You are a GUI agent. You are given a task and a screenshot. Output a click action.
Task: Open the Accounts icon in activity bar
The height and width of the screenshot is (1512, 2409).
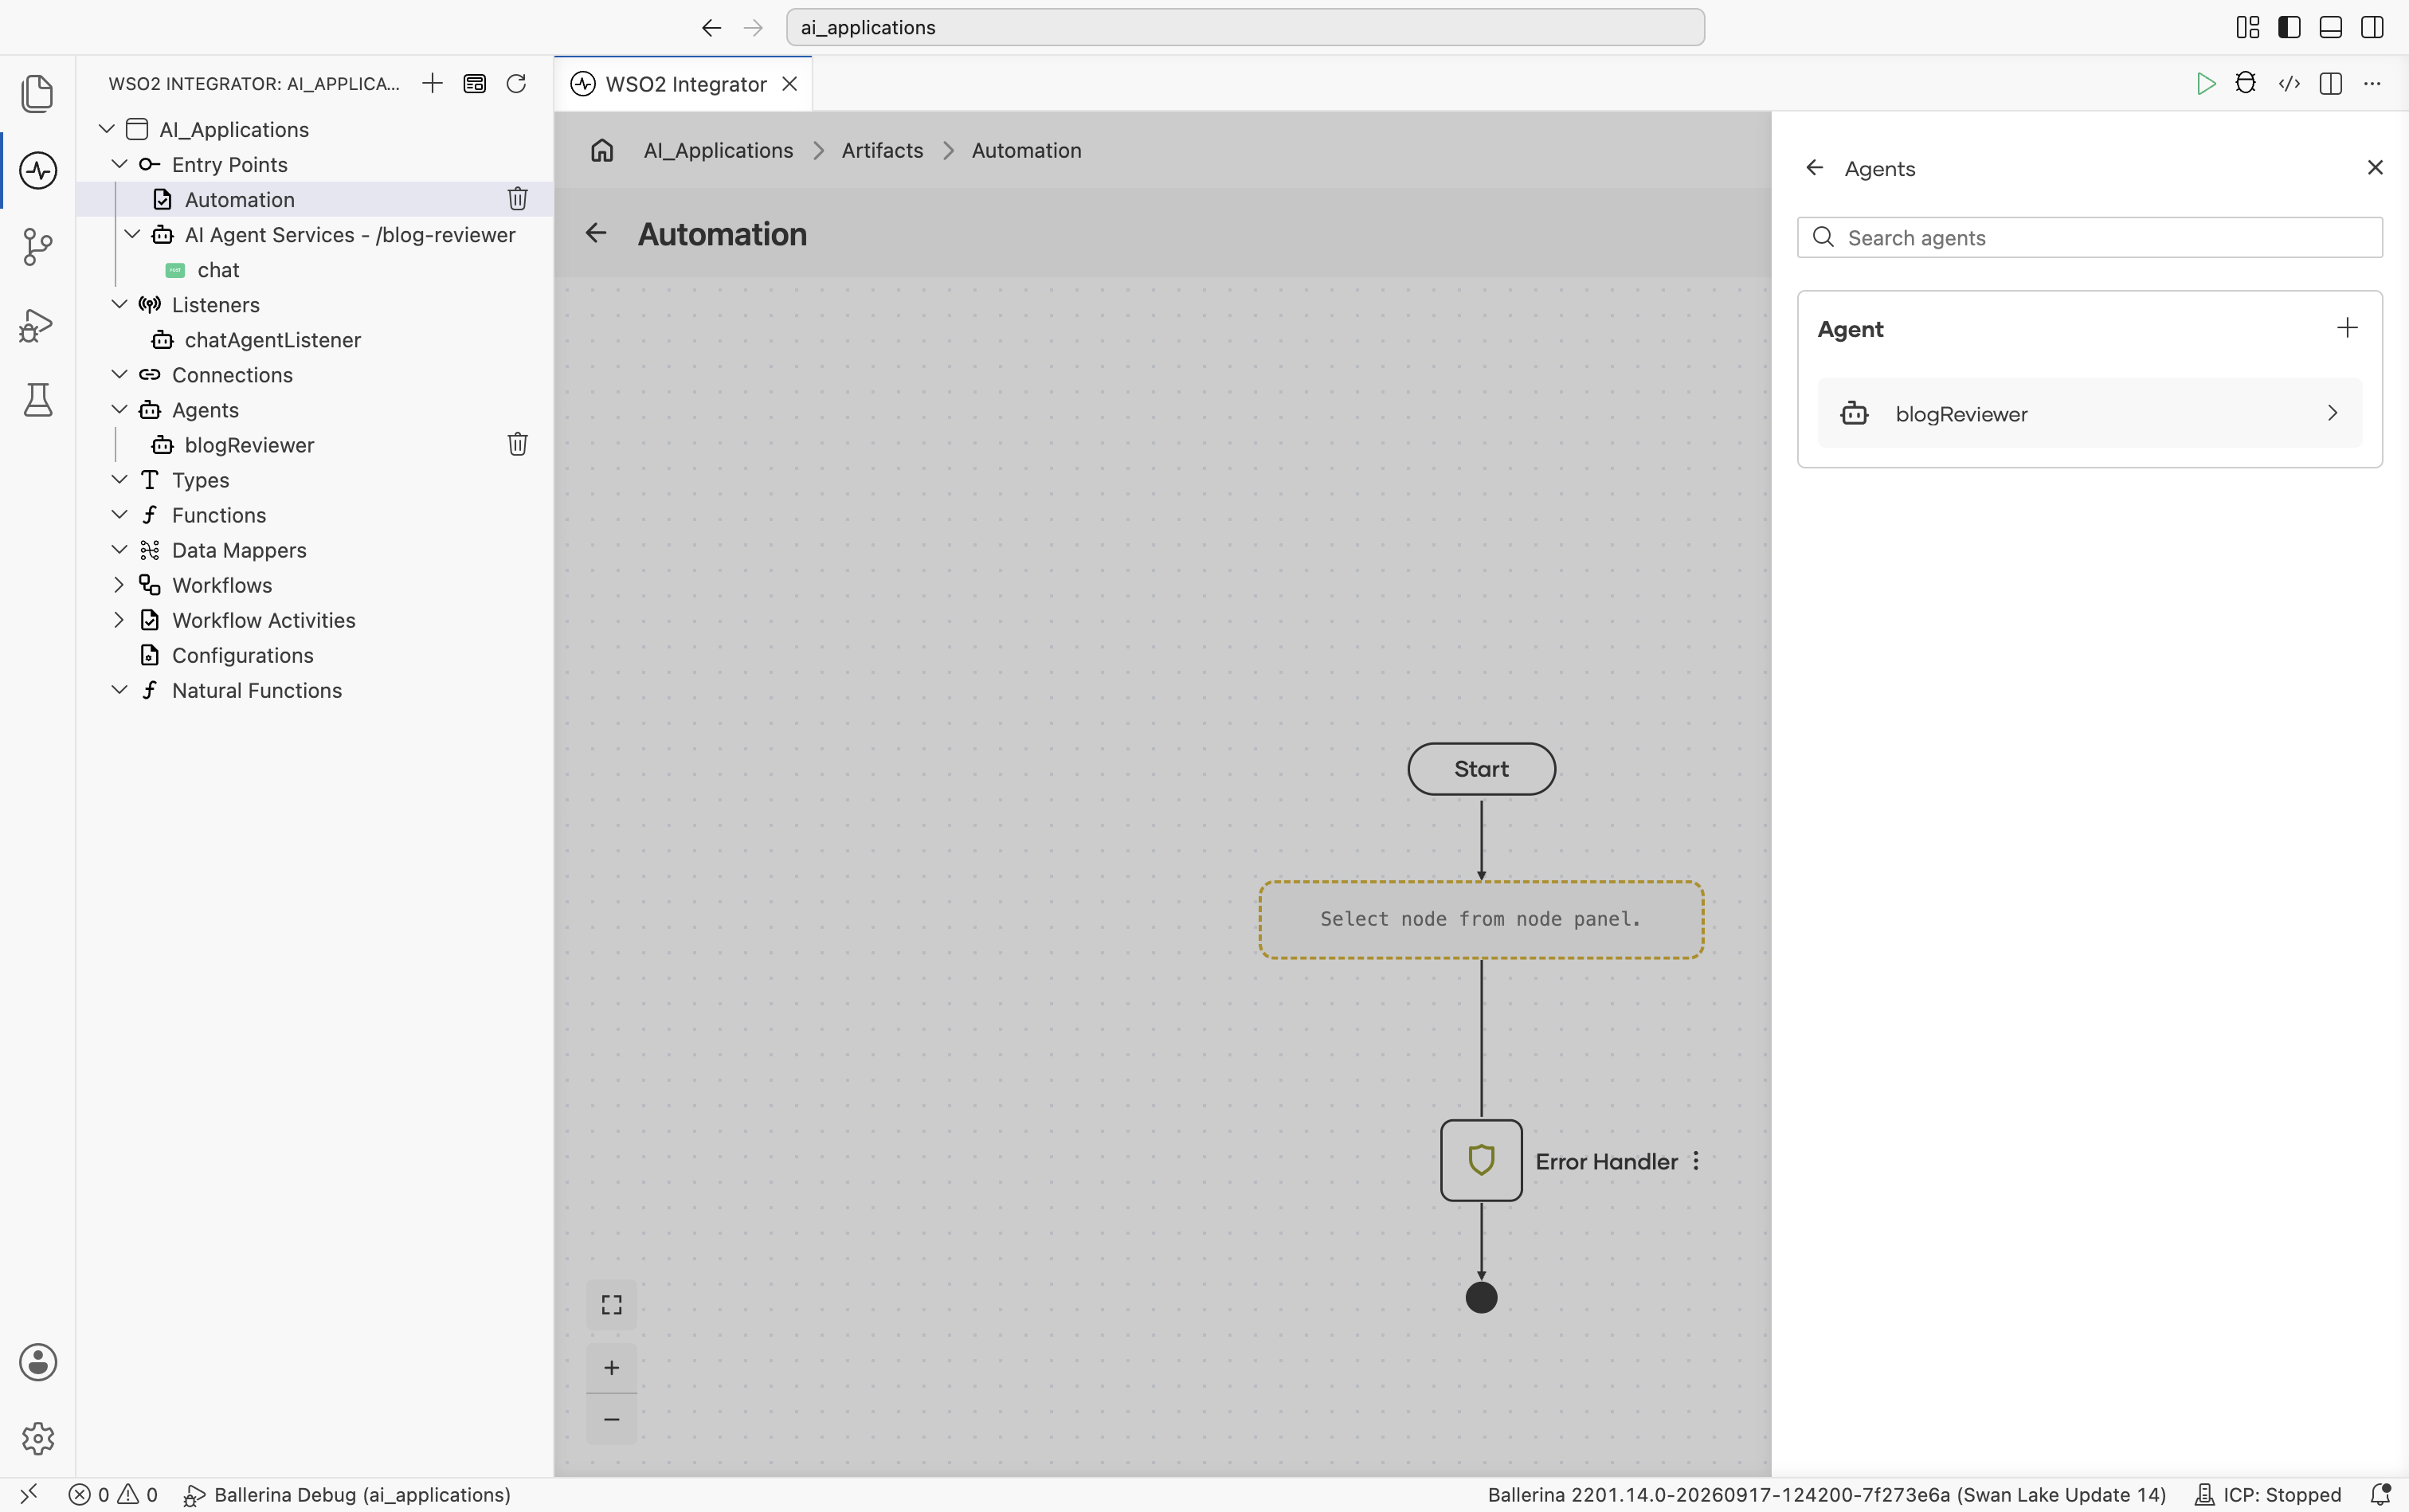38,1362
